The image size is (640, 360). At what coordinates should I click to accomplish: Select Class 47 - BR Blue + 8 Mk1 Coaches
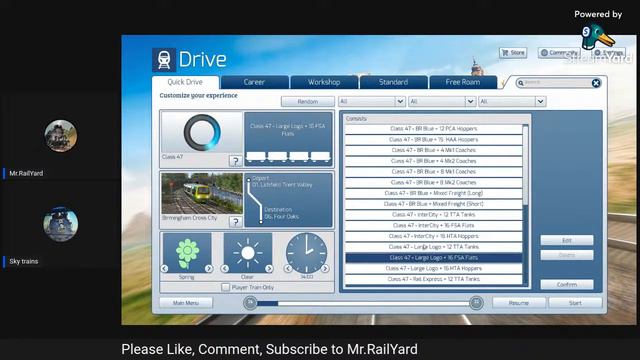point(433,172)
